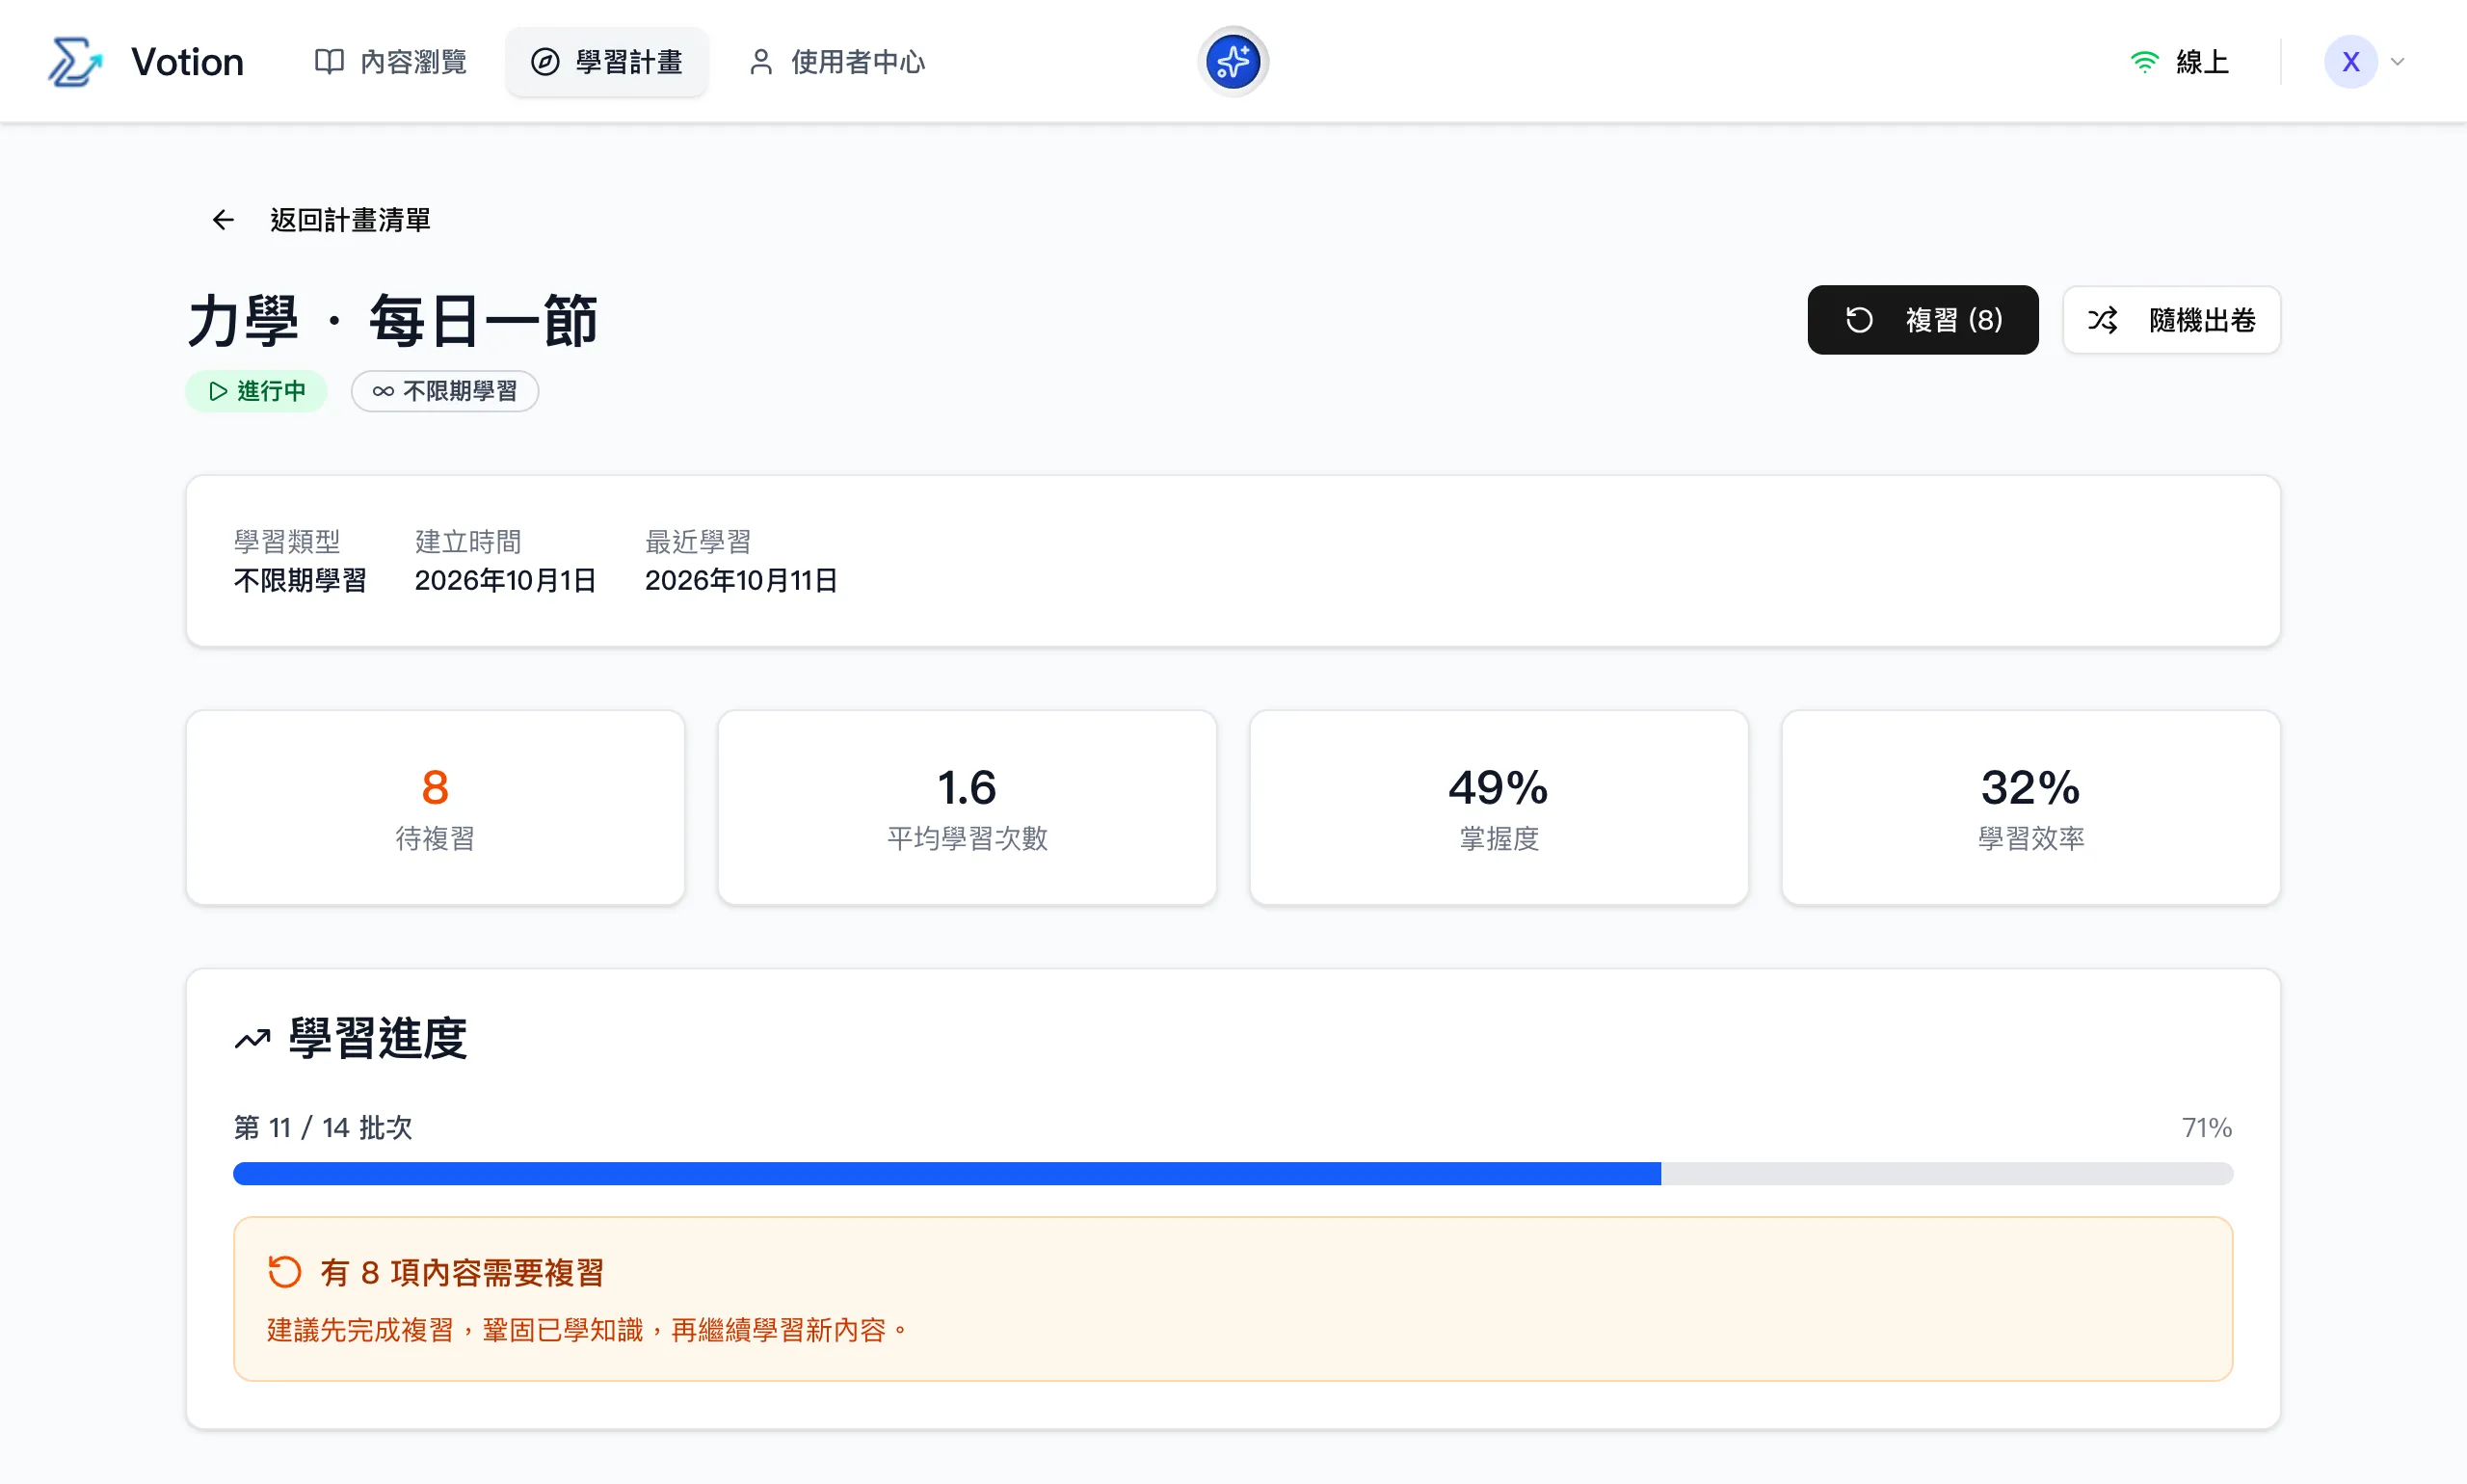
Task: Click the 進行中 status badge
Action: (256, 391)
